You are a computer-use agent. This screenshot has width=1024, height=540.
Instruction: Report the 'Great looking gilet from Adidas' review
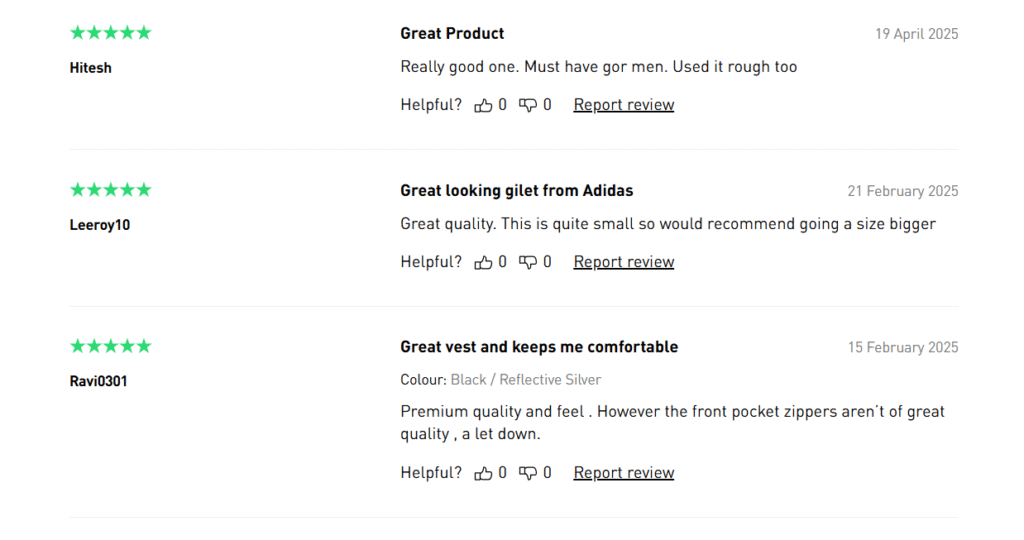pos(624,262)
